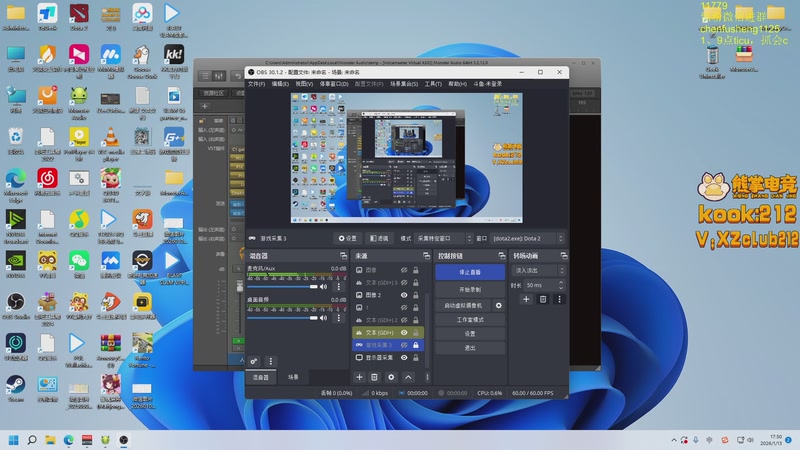Open 麦克风/Aux channel three-dot options
The height and width of the screenshot is (450, 800).
[x=339, y=287]
